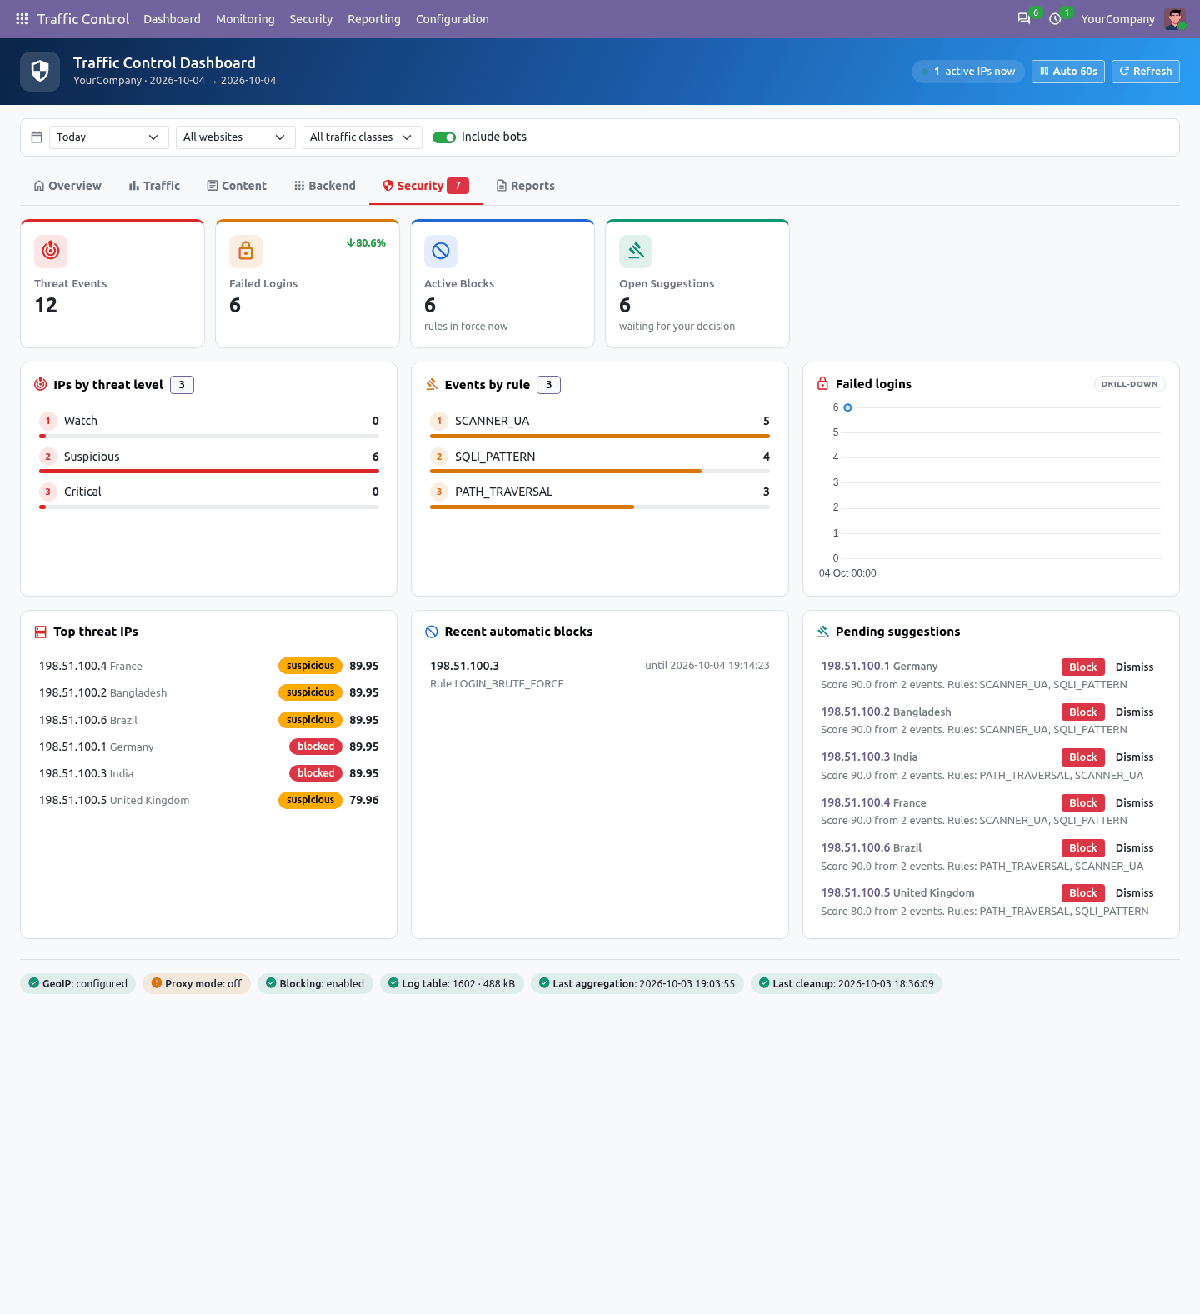Toggle Auto 60s refresh

pos(1068,71)
